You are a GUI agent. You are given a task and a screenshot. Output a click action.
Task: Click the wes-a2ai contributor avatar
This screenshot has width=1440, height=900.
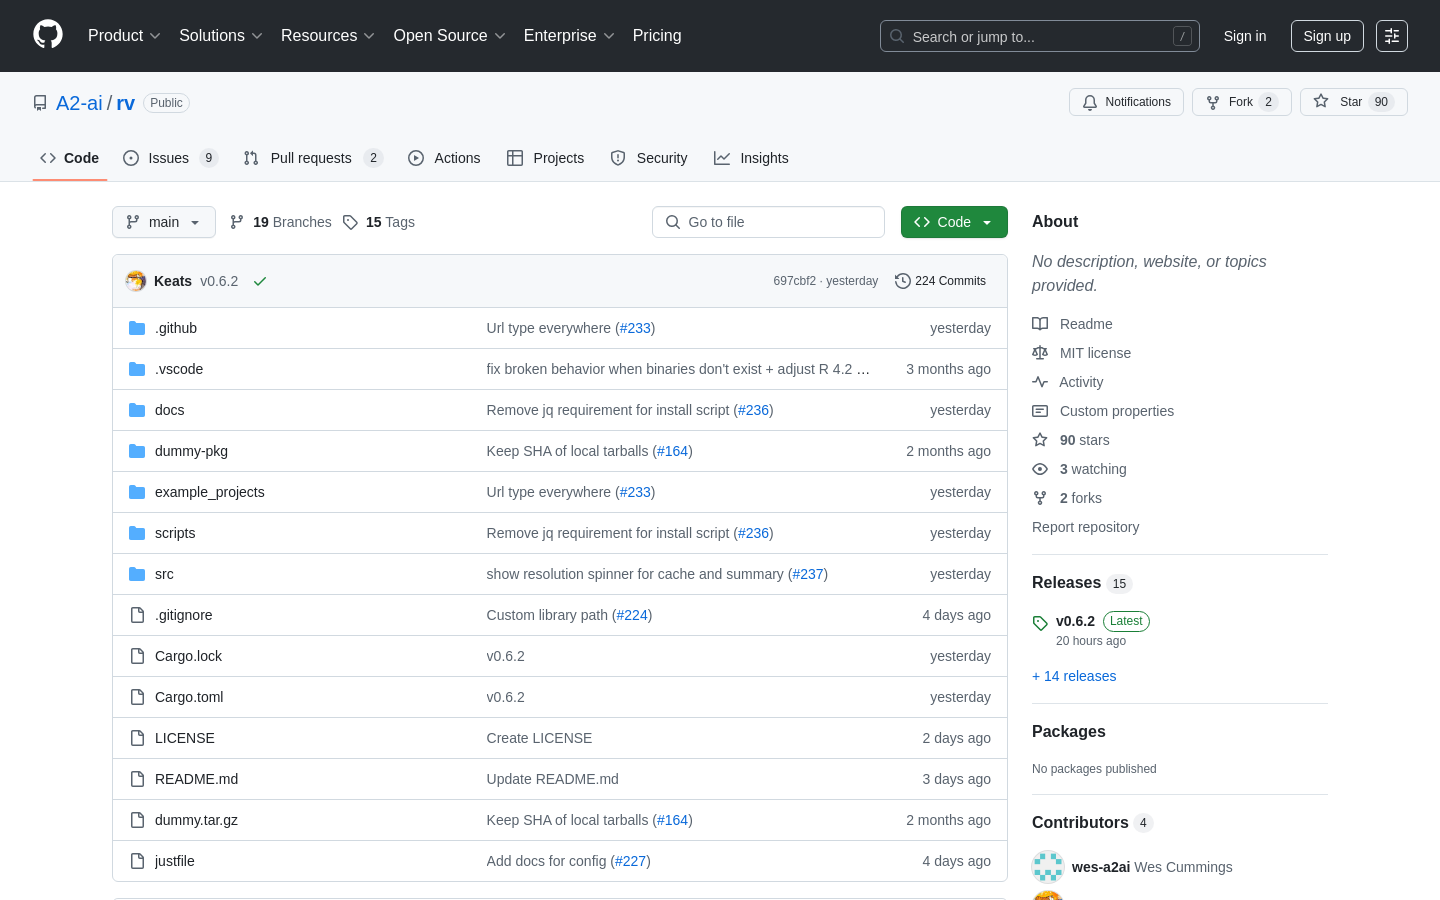click(1048, 867)
